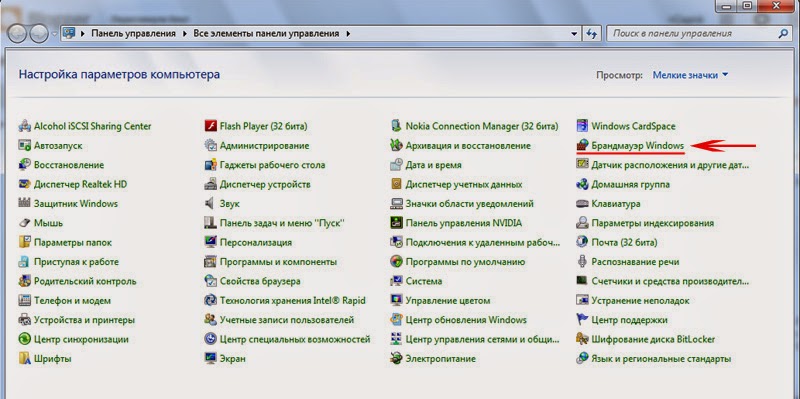The height and width of the screenshot is (399, 800).
Task: Click the search magnifier icon
Action: pyautogui.click(x=783, y=34)
